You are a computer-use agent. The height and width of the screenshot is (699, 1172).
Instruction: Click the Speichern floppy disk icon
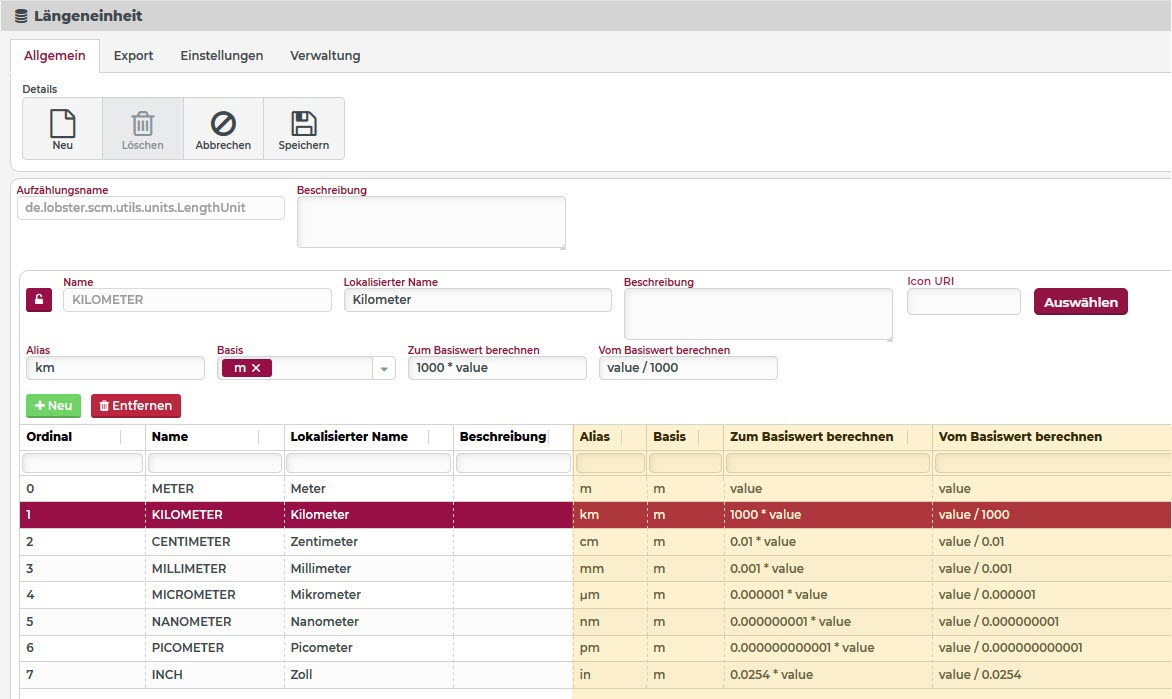click(303, 123)
